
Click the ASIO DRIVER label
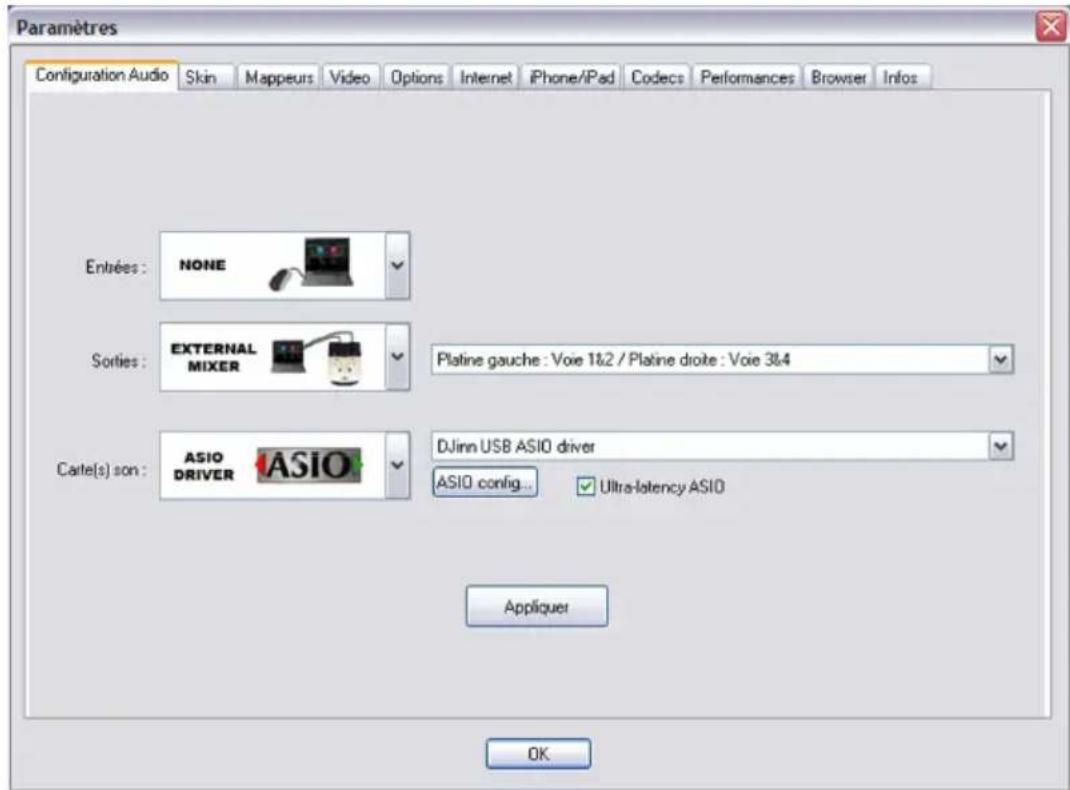[203, 466]
